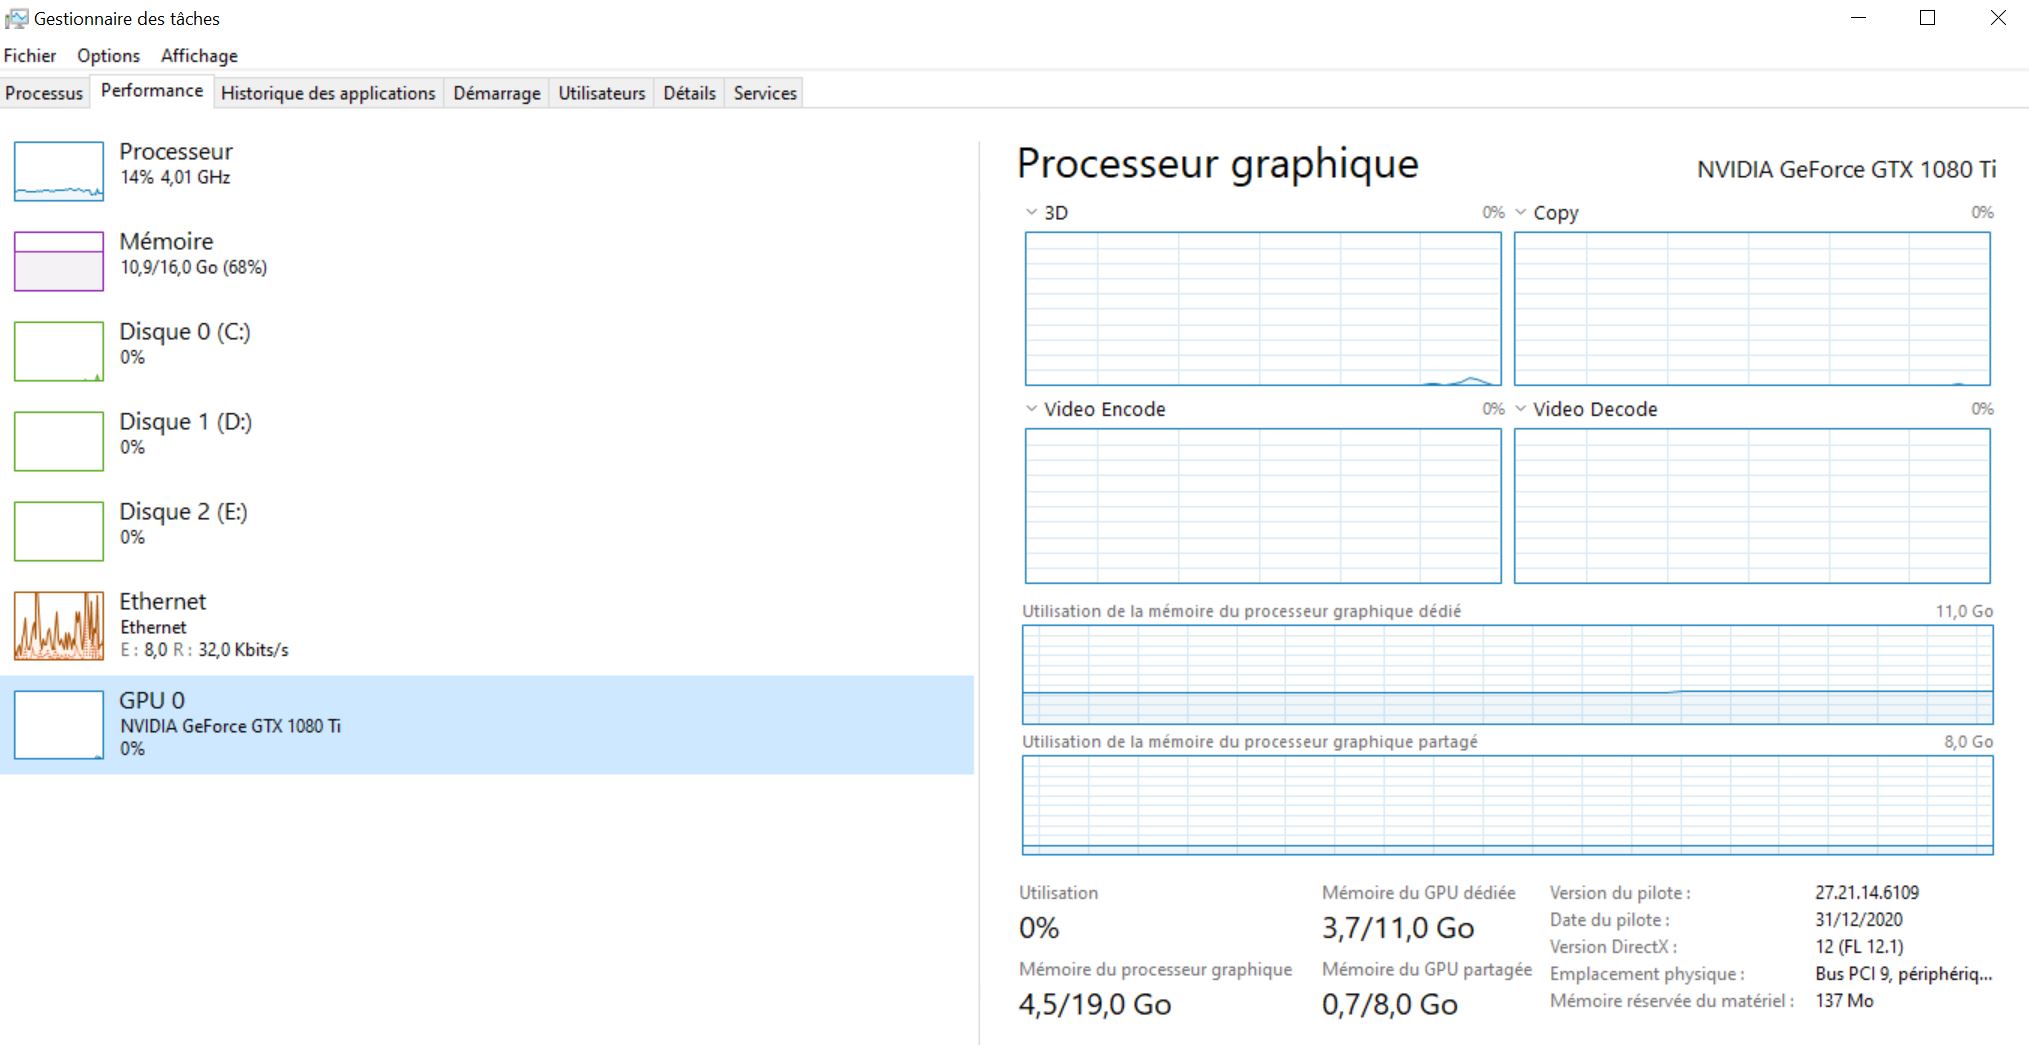Screen dimensions: 2029x1045
Task: Click the GPU 0 graph icon
Action: (x=58, y=725)
